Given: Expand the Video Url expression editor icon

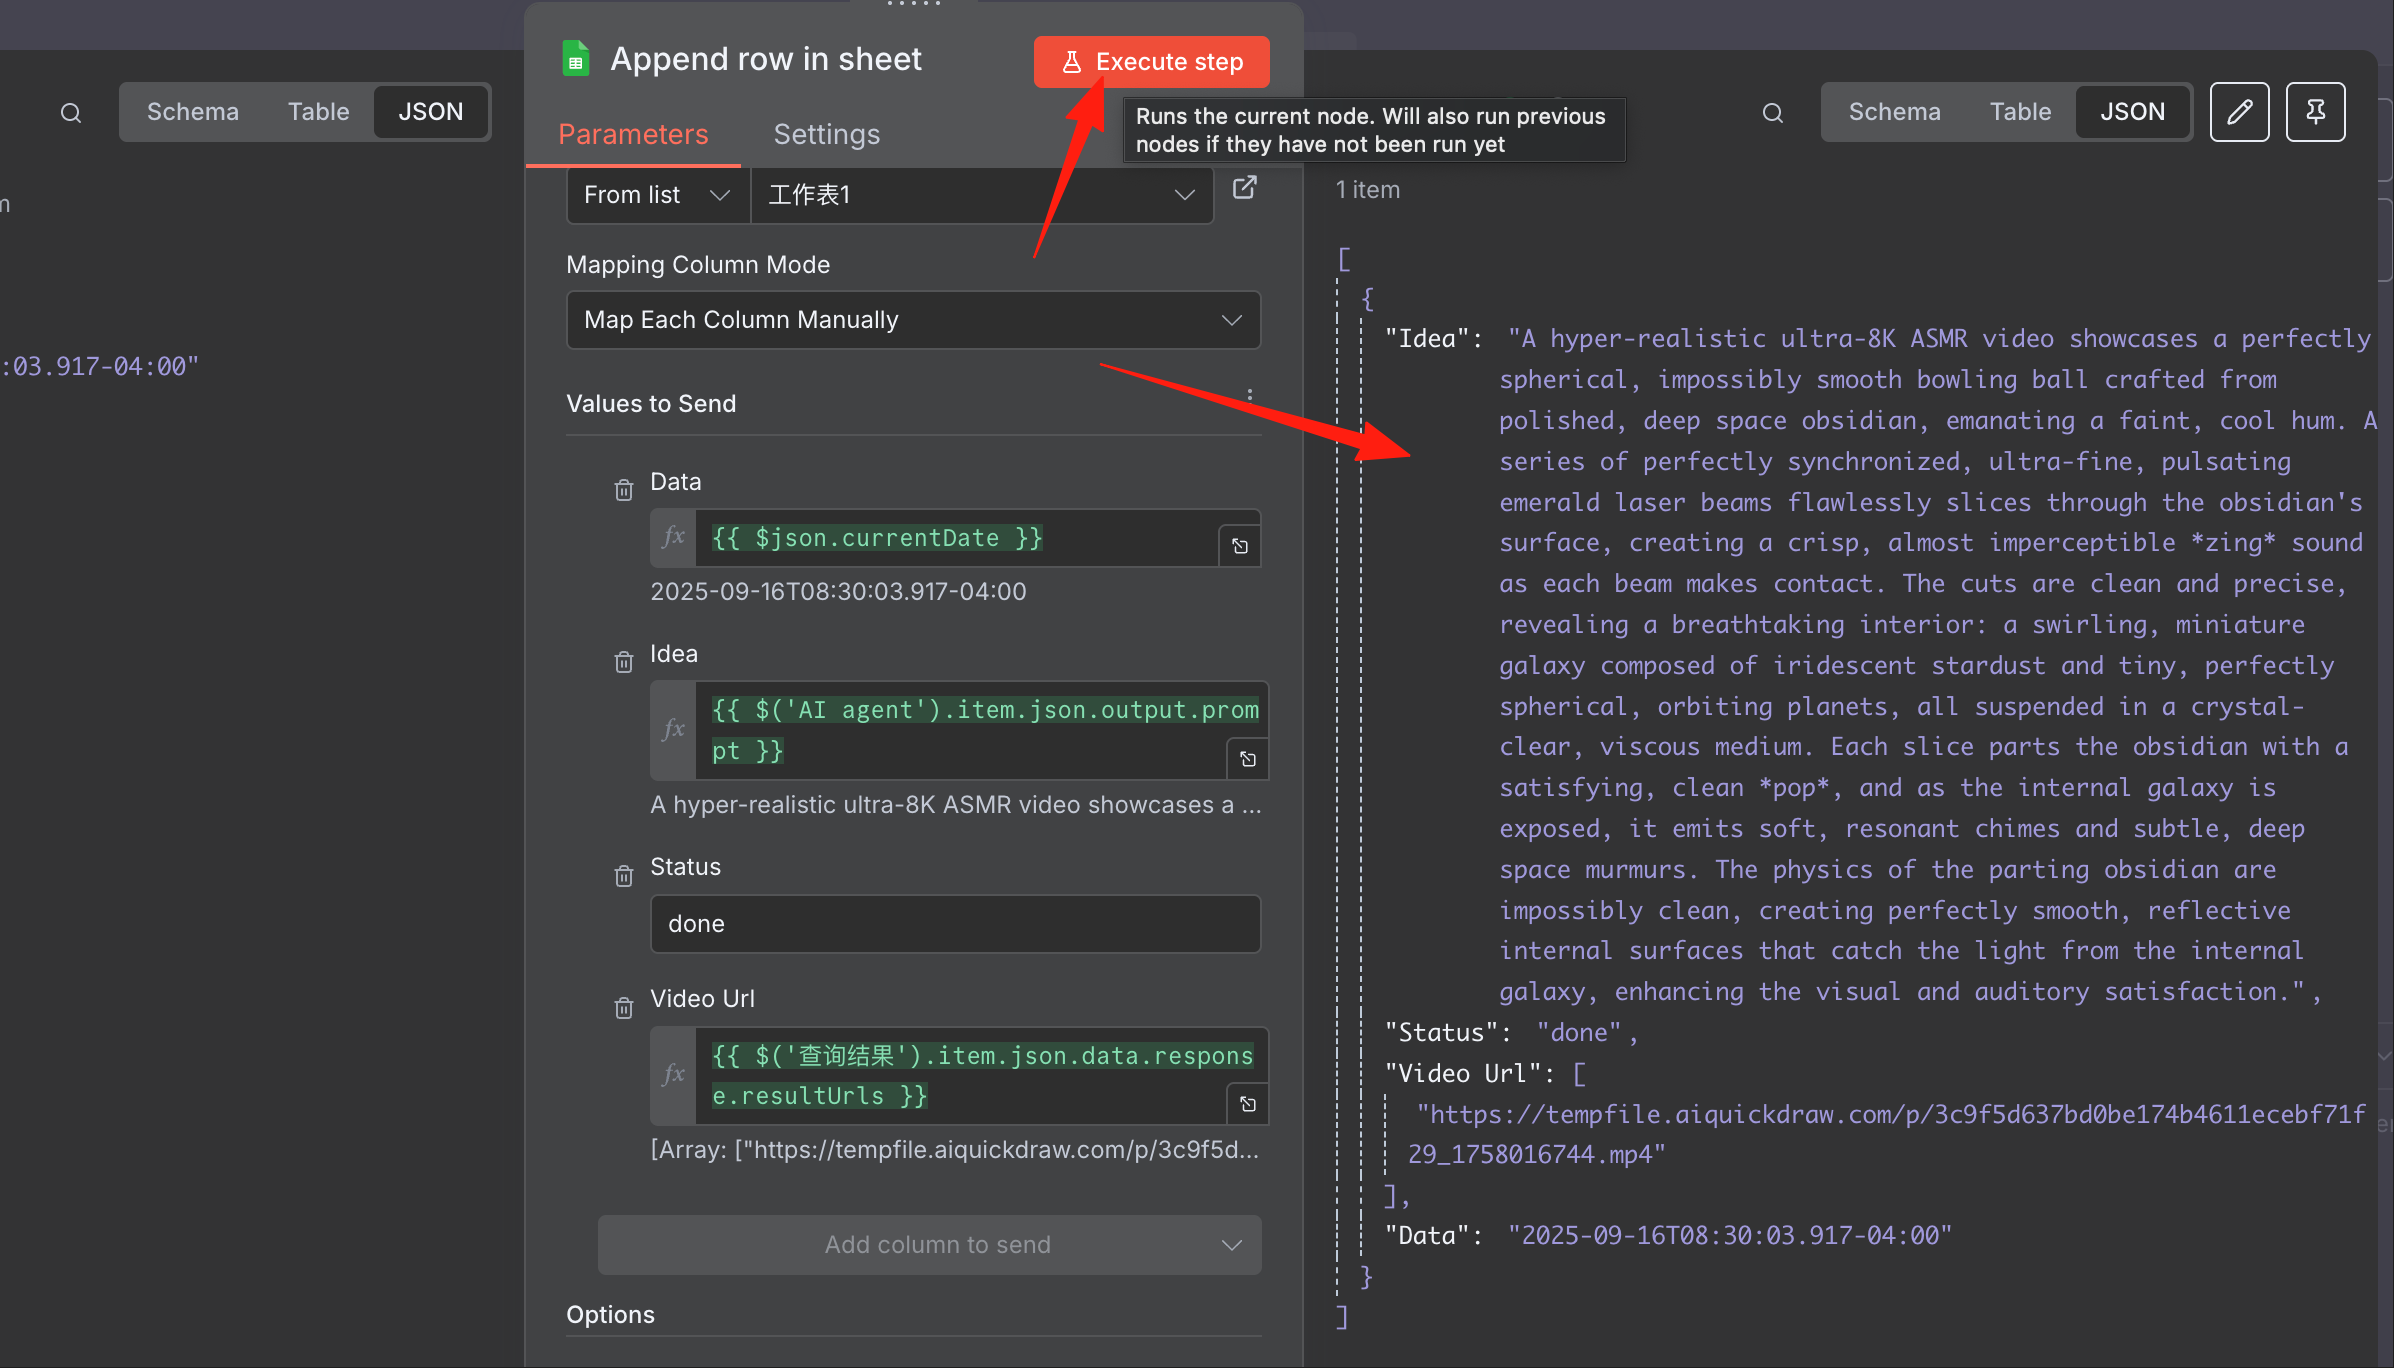Looking at the screenshot, I should tap(1248, 1104).
